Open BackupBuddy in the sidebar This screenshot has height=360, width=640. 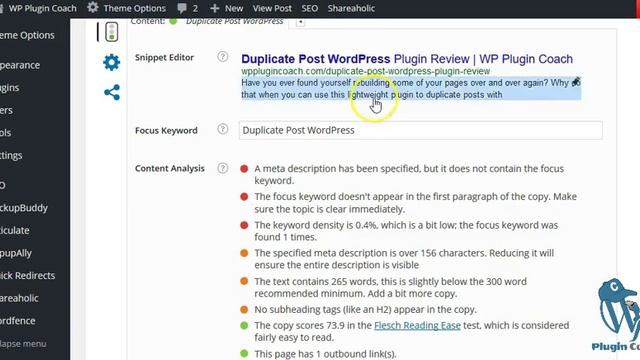click(24, 208)
